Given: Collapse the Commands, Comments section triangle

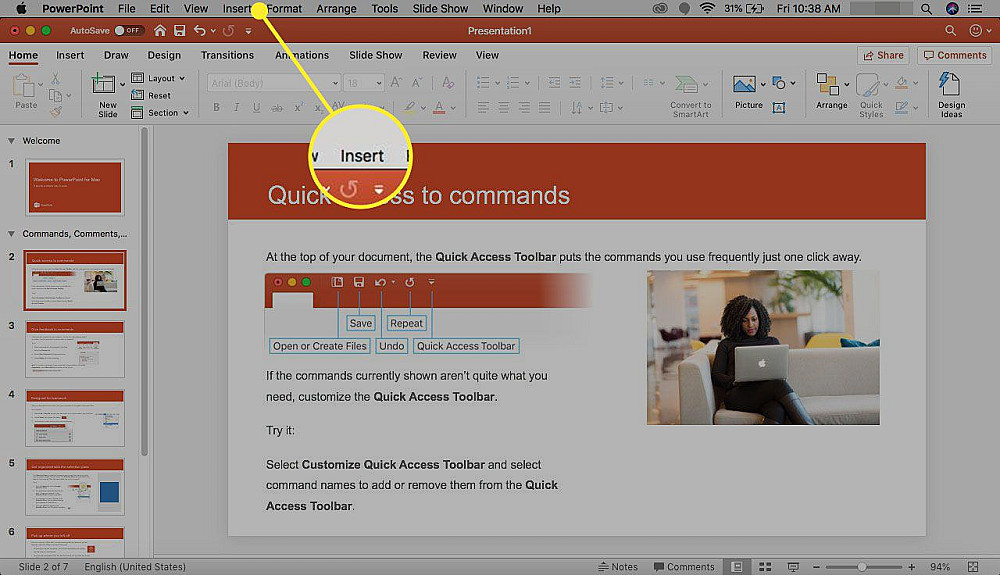Looking at the screenshot, I should point(11,234).
